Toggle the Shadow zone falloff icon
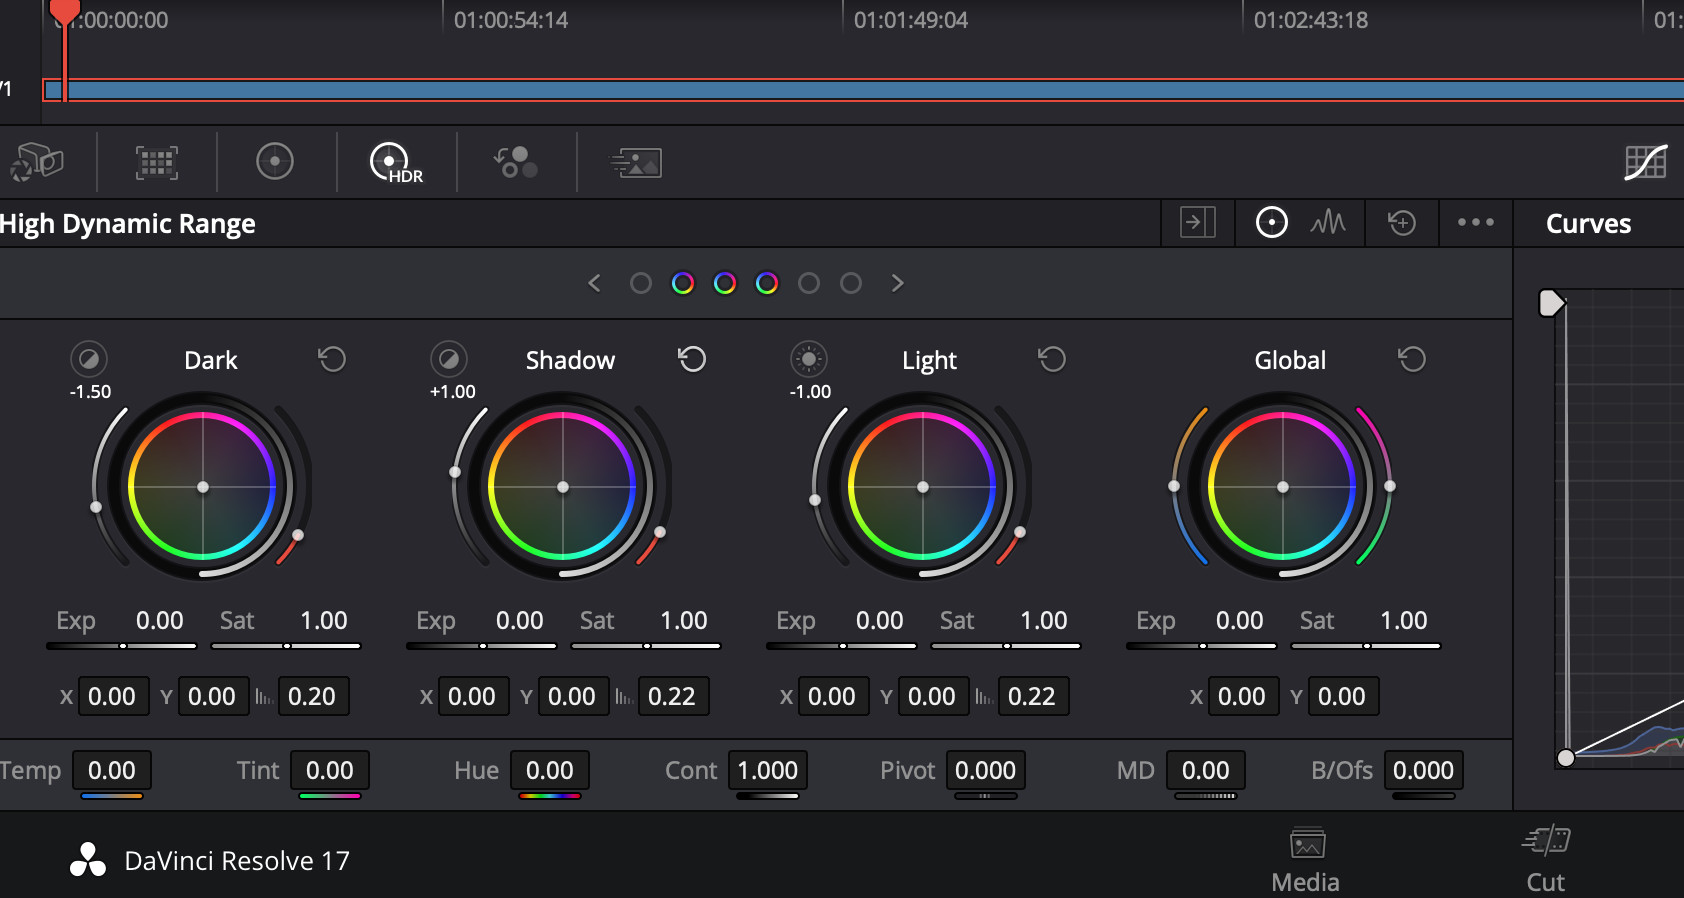 449,359
